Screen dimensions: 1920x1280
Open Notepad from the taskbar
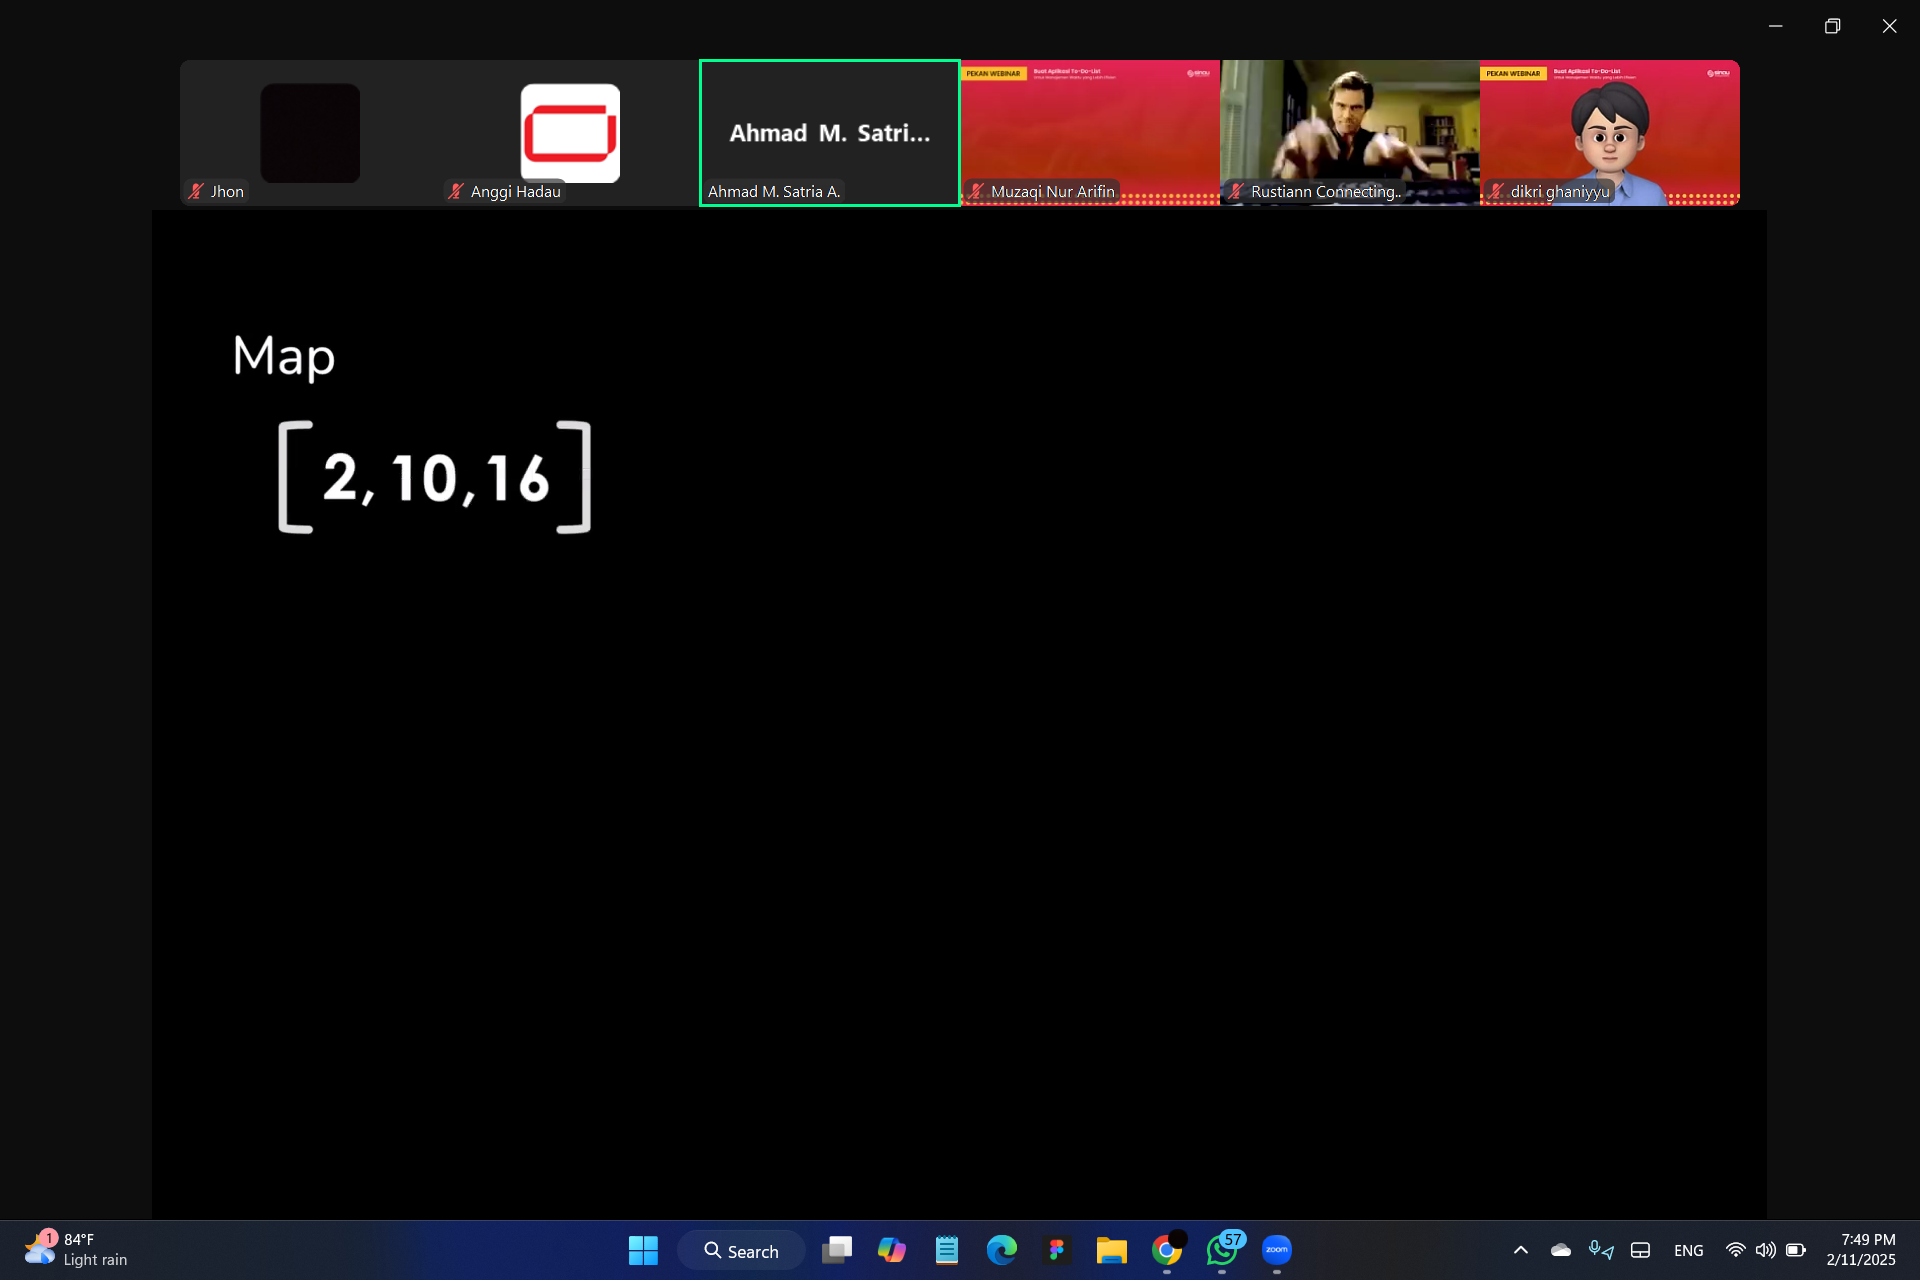click(947, 1250)
